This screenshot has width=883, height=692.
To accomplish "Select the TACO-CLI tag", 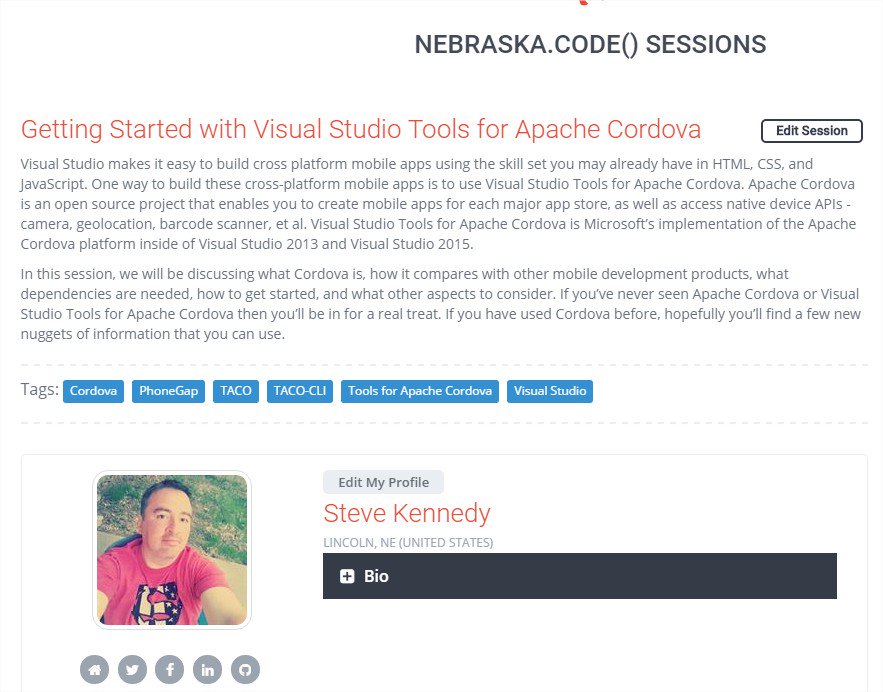I will [x=300, y=391].
